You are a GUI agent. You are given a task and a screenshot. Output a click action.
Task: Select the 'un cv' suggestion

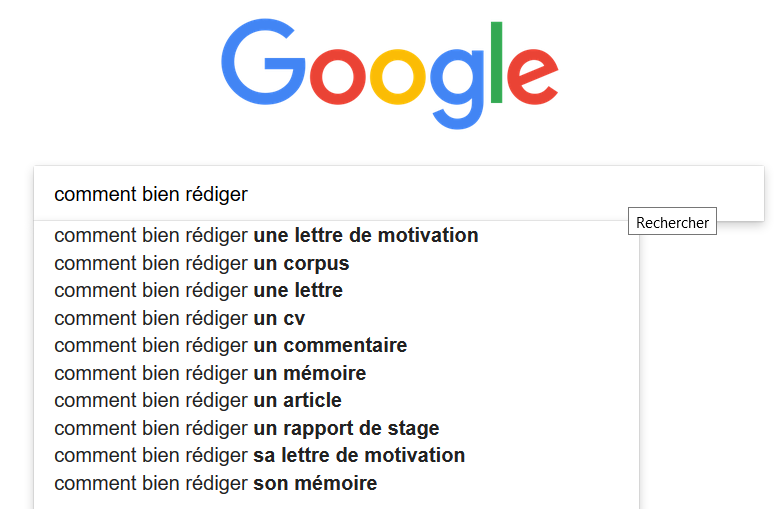pos(337,318)
